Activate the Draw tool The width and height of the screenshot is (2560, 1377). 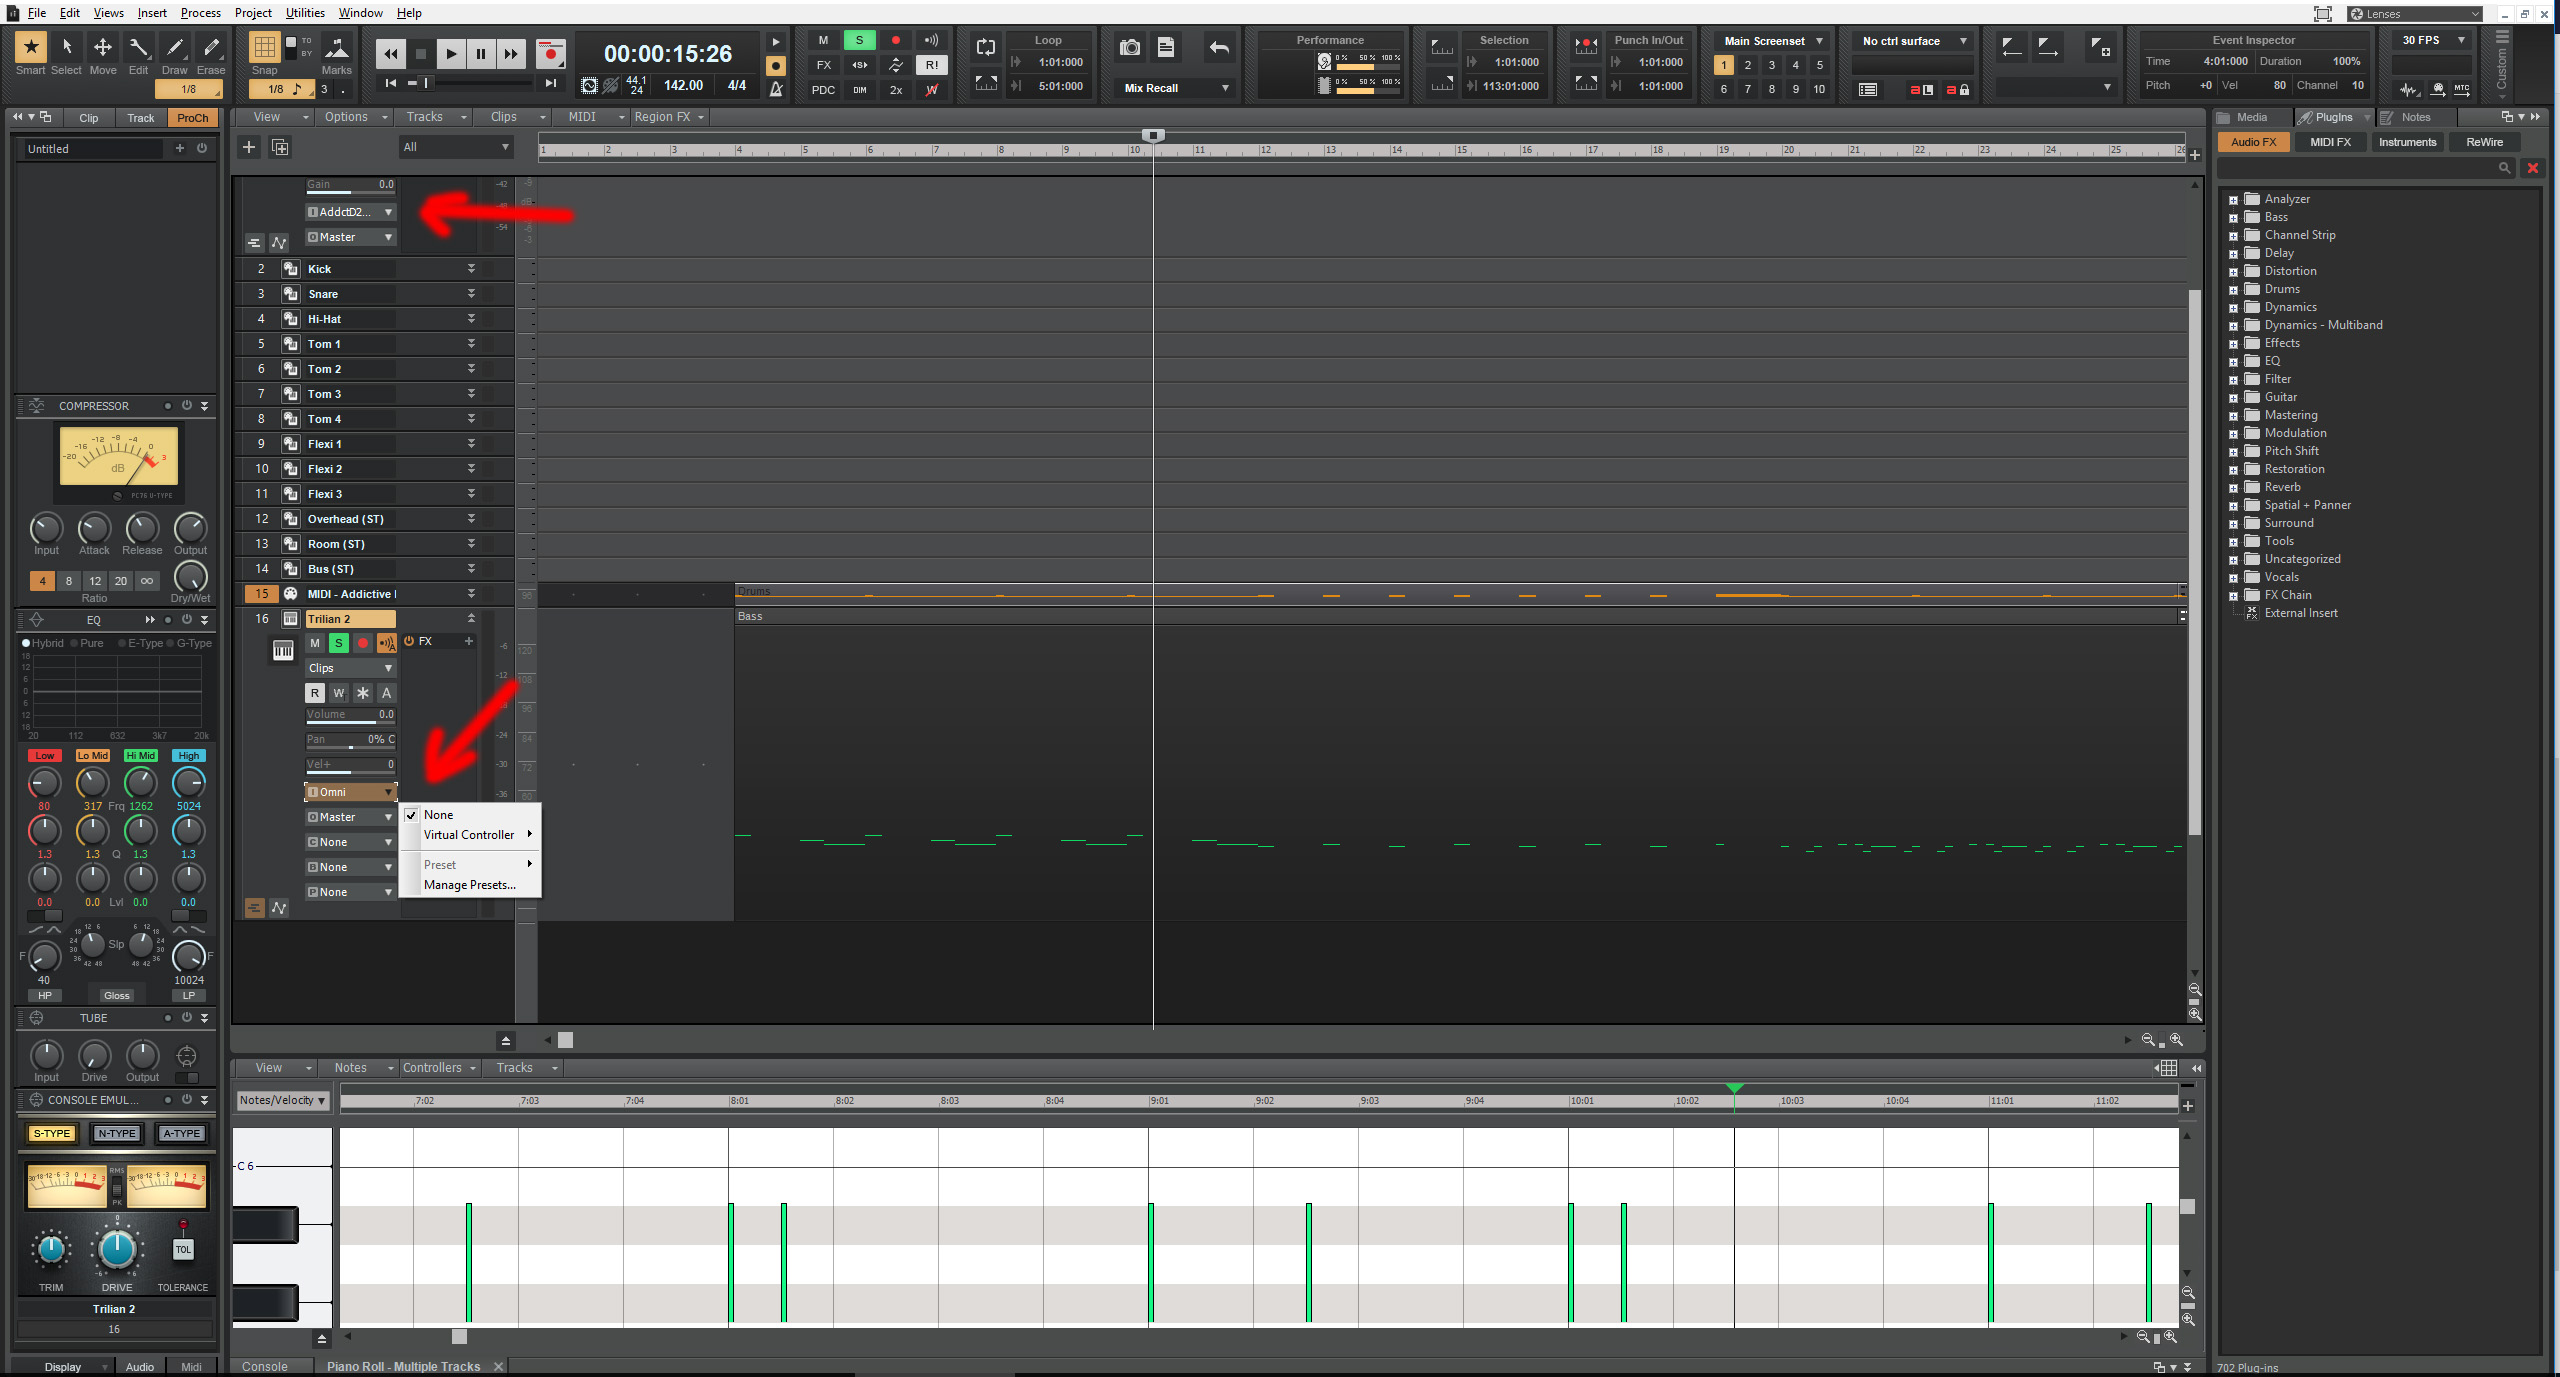(x=175, y=47)
